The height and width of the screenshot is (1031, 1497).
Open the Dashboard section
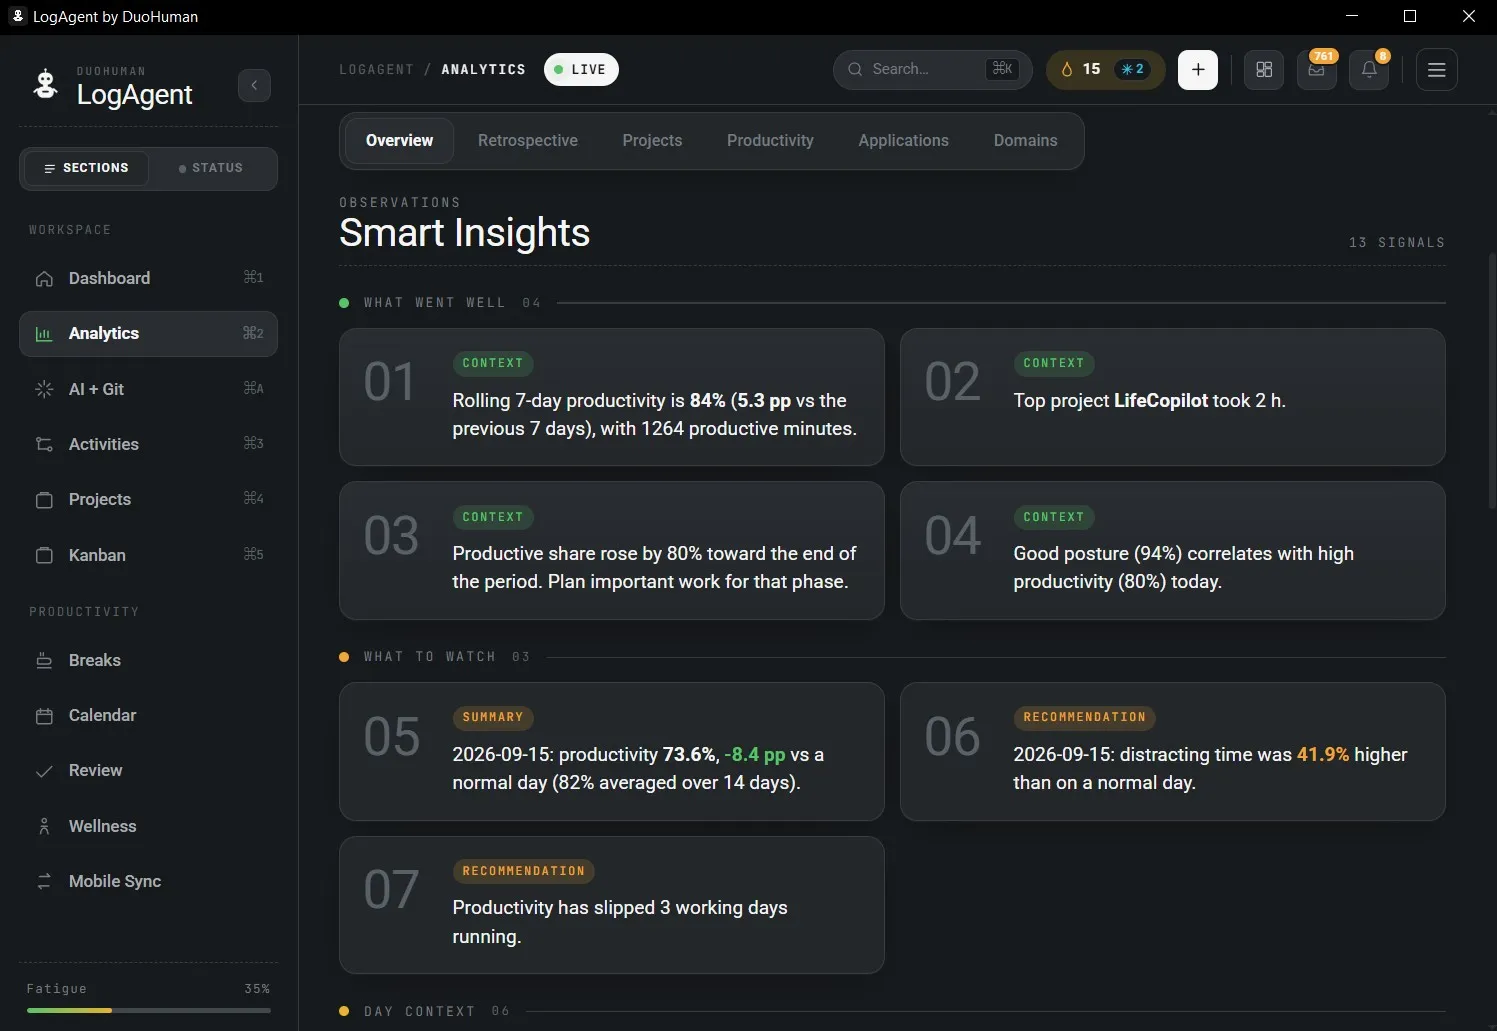point(148,278)
